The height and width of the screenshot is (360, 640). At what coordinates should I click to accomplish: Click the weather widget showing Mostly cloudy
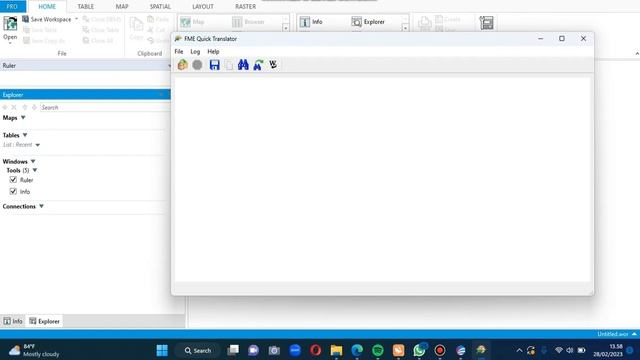[x=34, y=350]
